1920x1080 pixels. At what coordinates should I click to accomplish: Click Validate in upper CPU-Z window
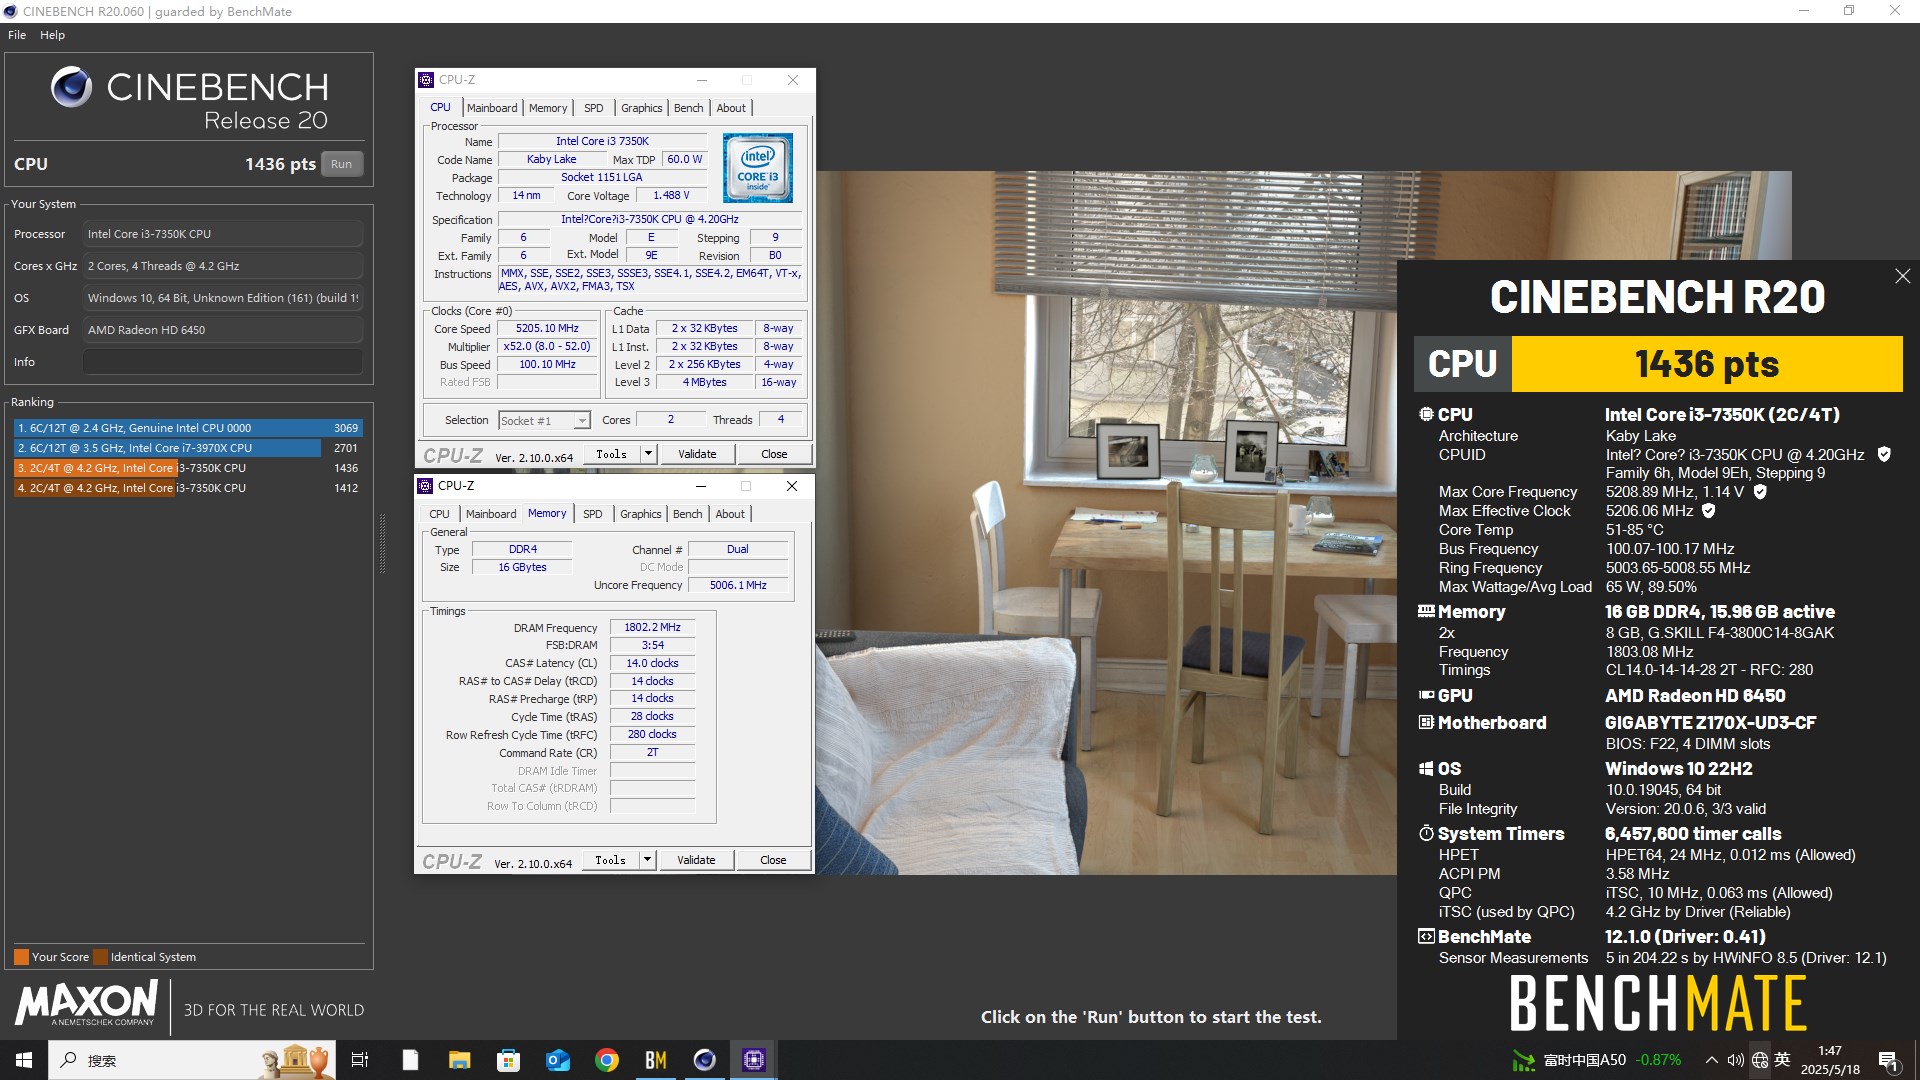tap(697, 454)
